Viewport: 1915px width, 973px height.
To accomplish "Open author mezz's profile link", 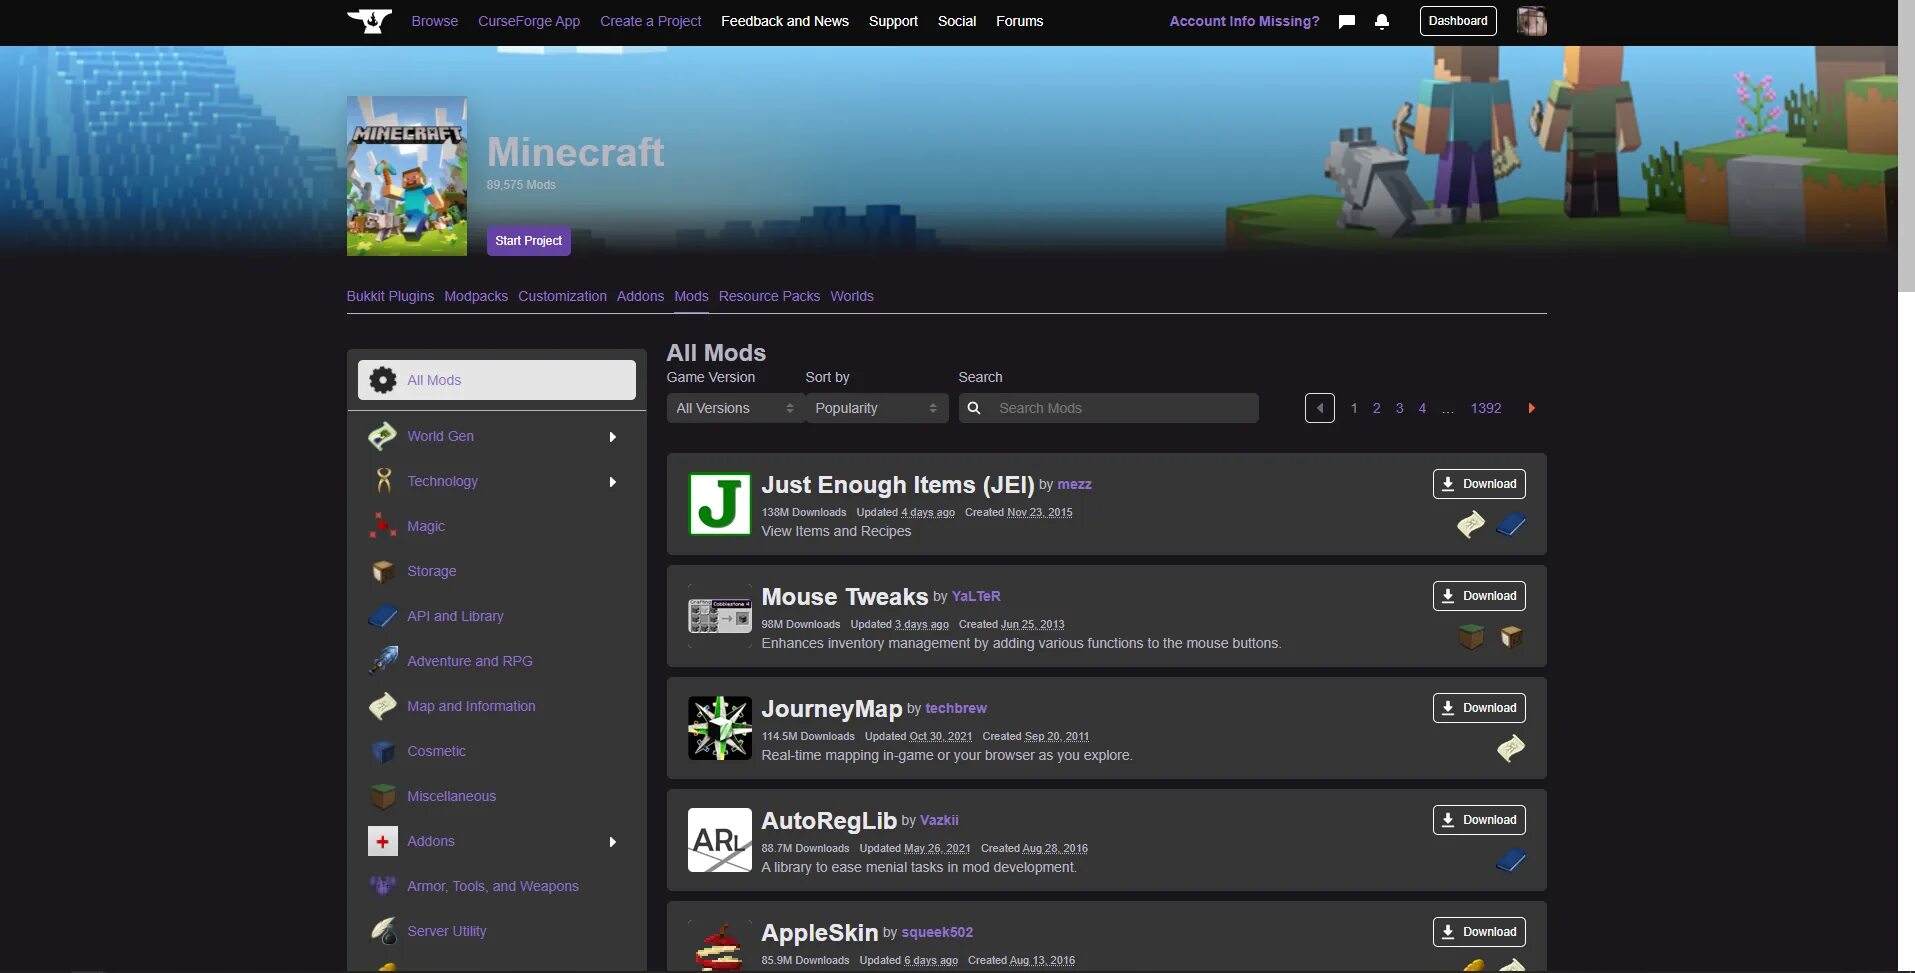I will click(x=1075, y=484).
